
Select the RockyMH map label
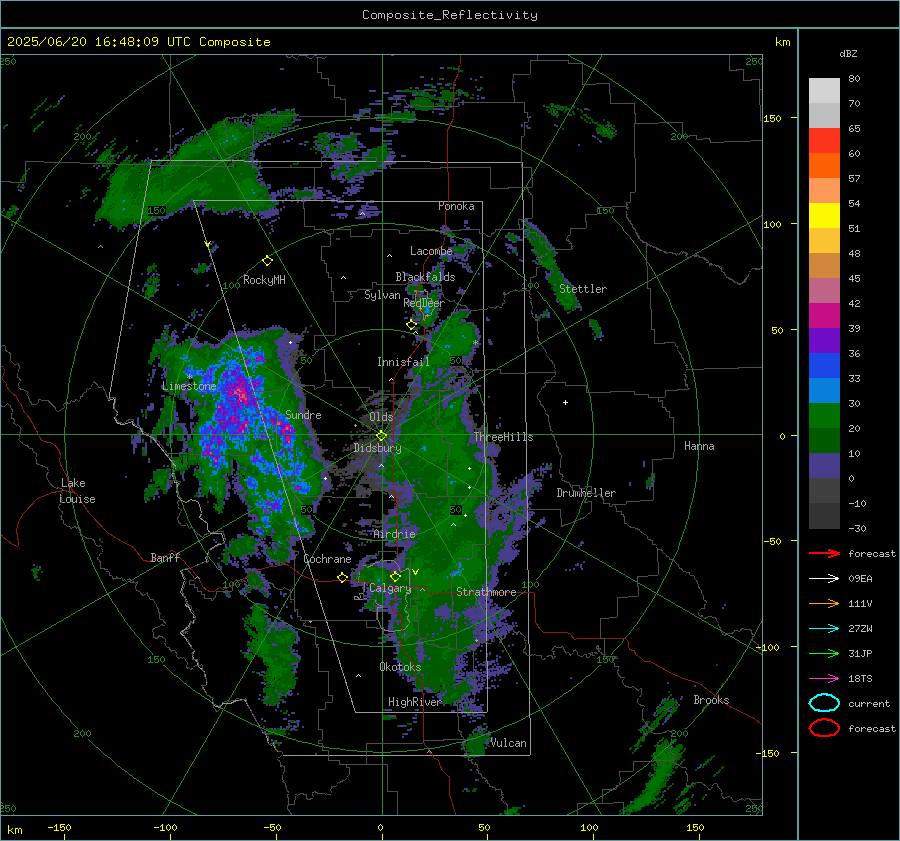click(x=264, y=280)
